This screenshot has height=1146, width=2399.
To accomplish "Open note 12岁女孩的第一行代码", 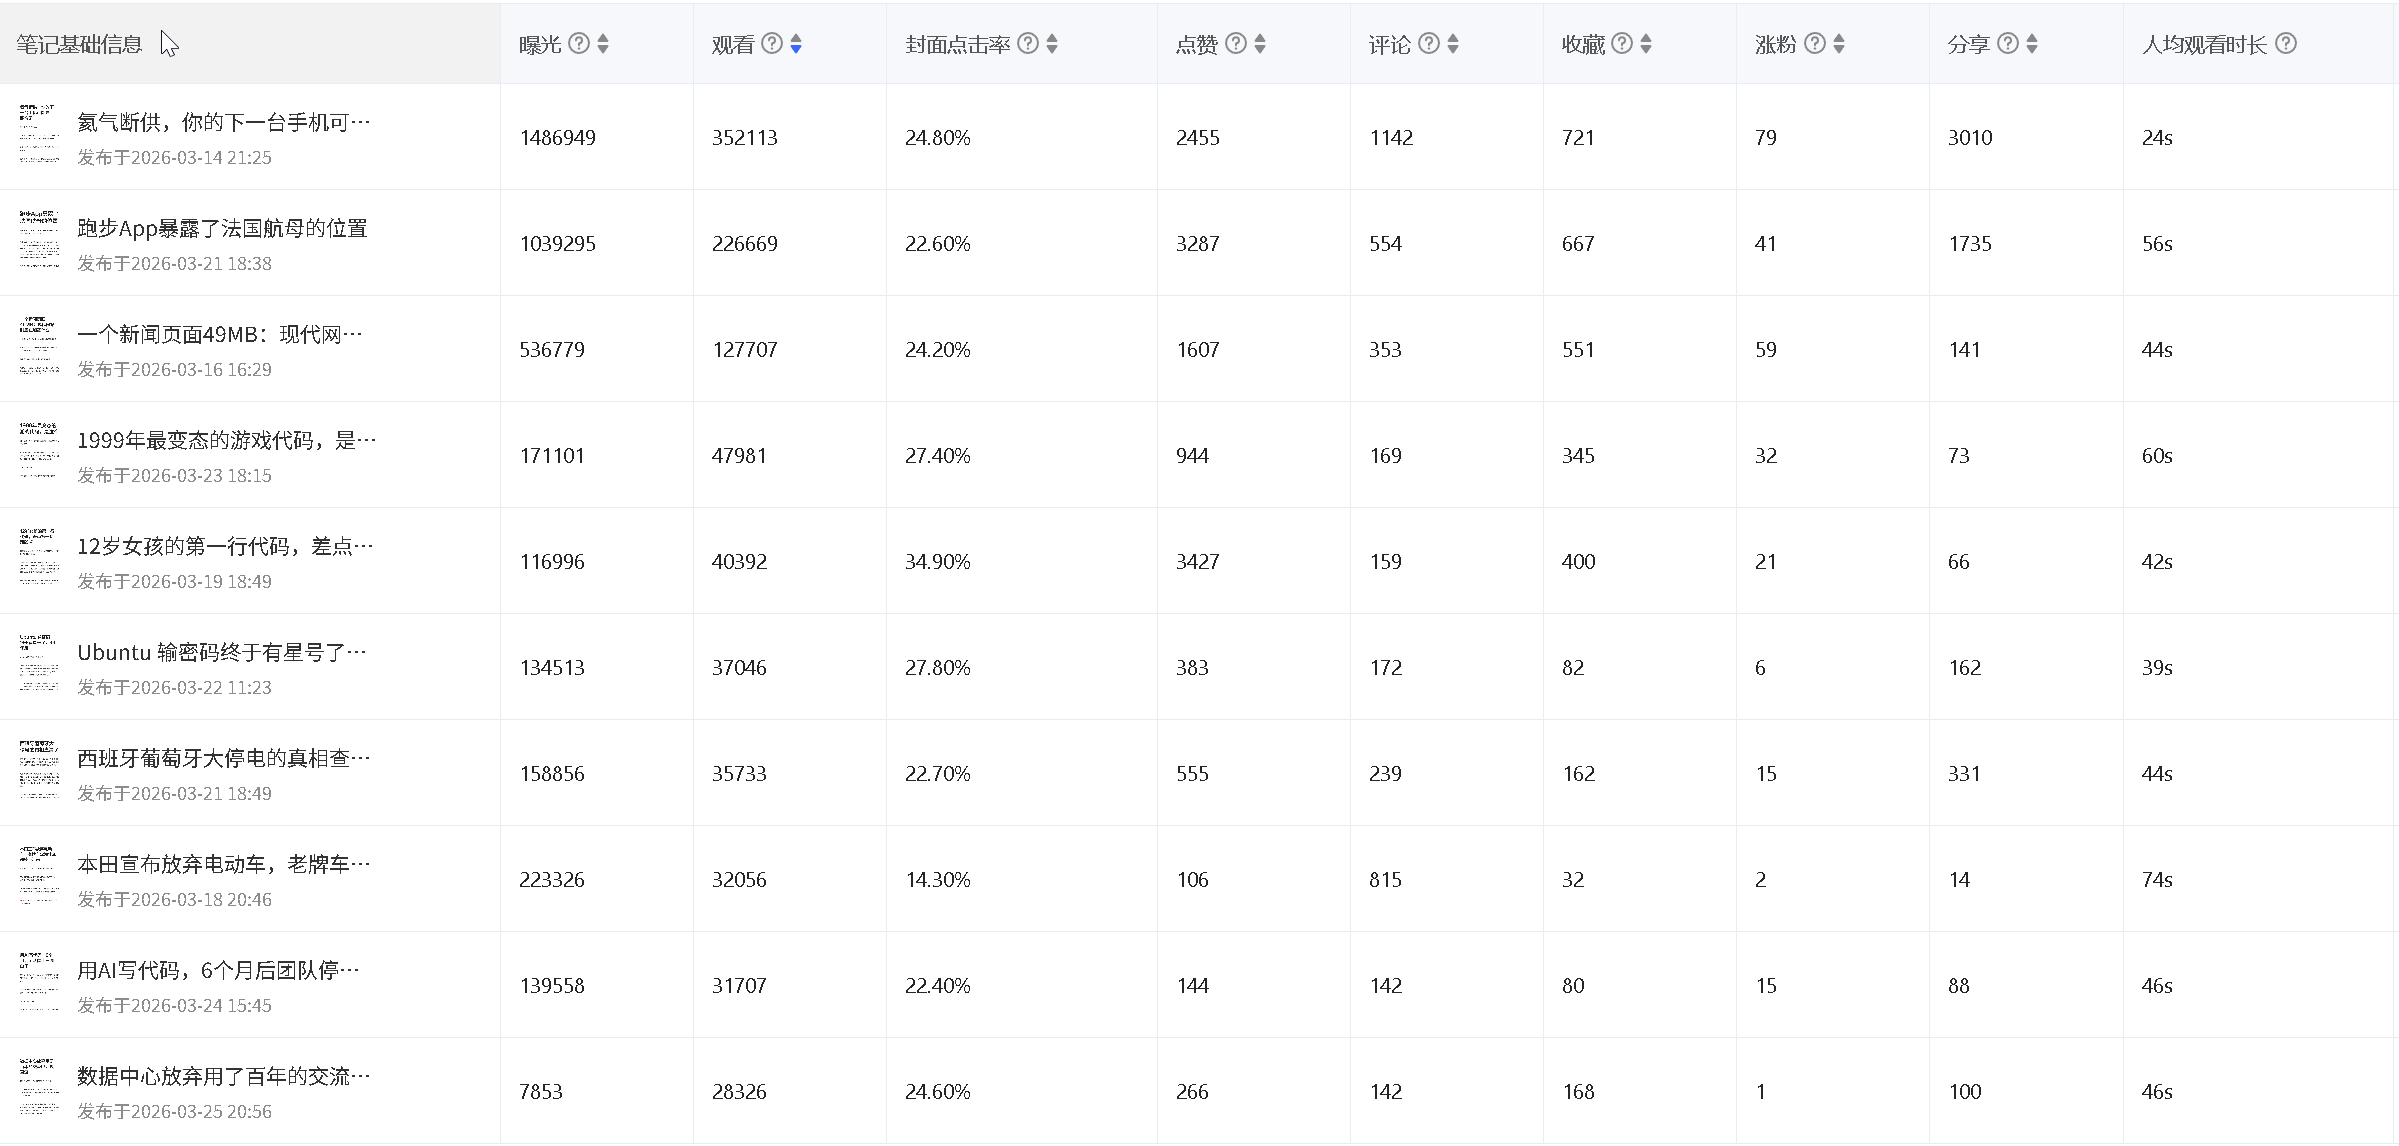I will pos(225,546).
